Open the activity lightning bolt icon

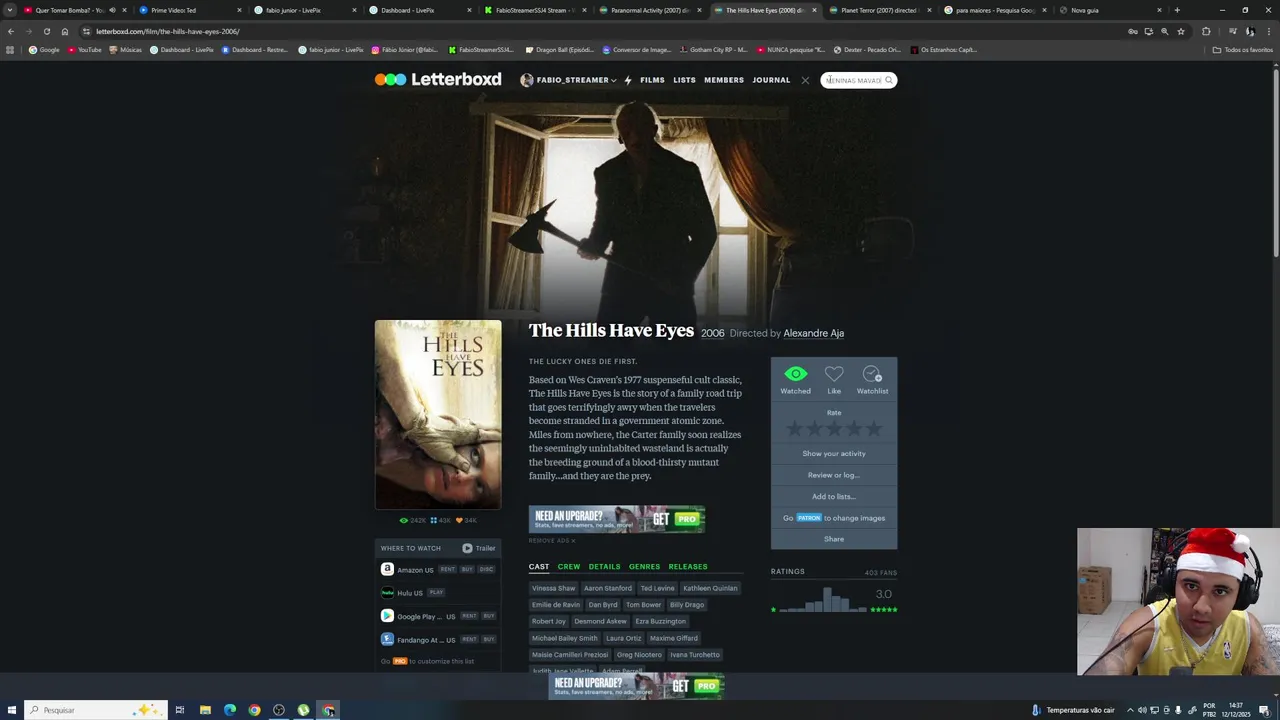(628, 80)
